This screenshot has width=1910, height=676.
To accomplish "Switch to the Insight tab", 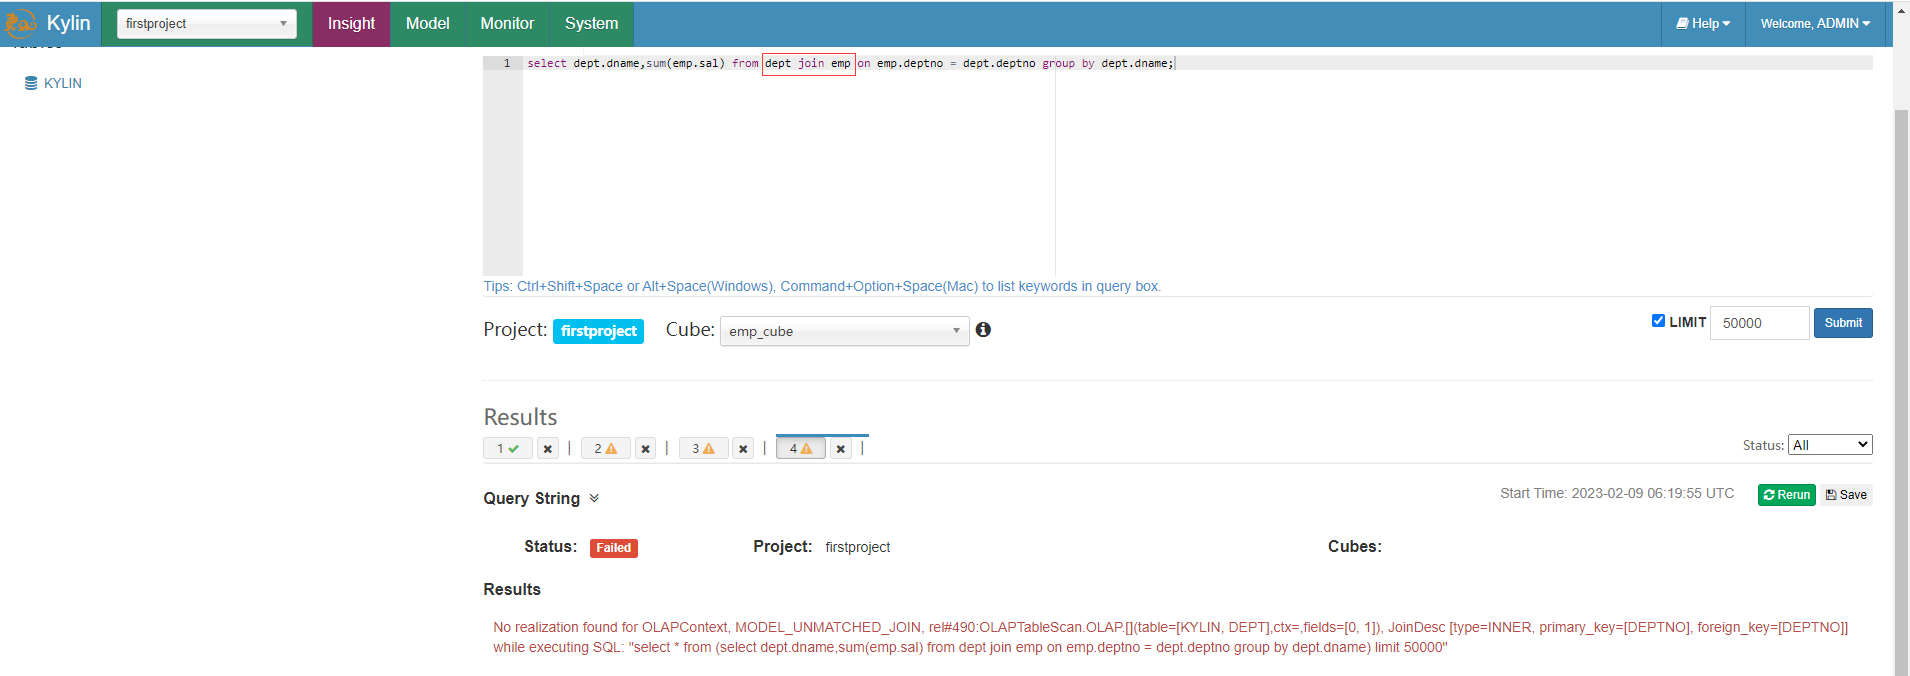I will pos(351,24).
